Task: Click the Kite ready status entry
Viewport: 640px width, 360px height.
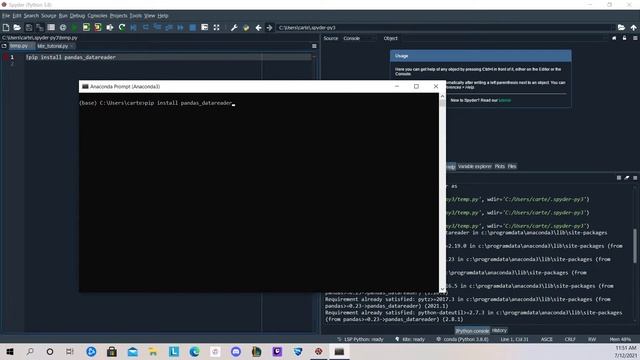Action: (410, 339)
